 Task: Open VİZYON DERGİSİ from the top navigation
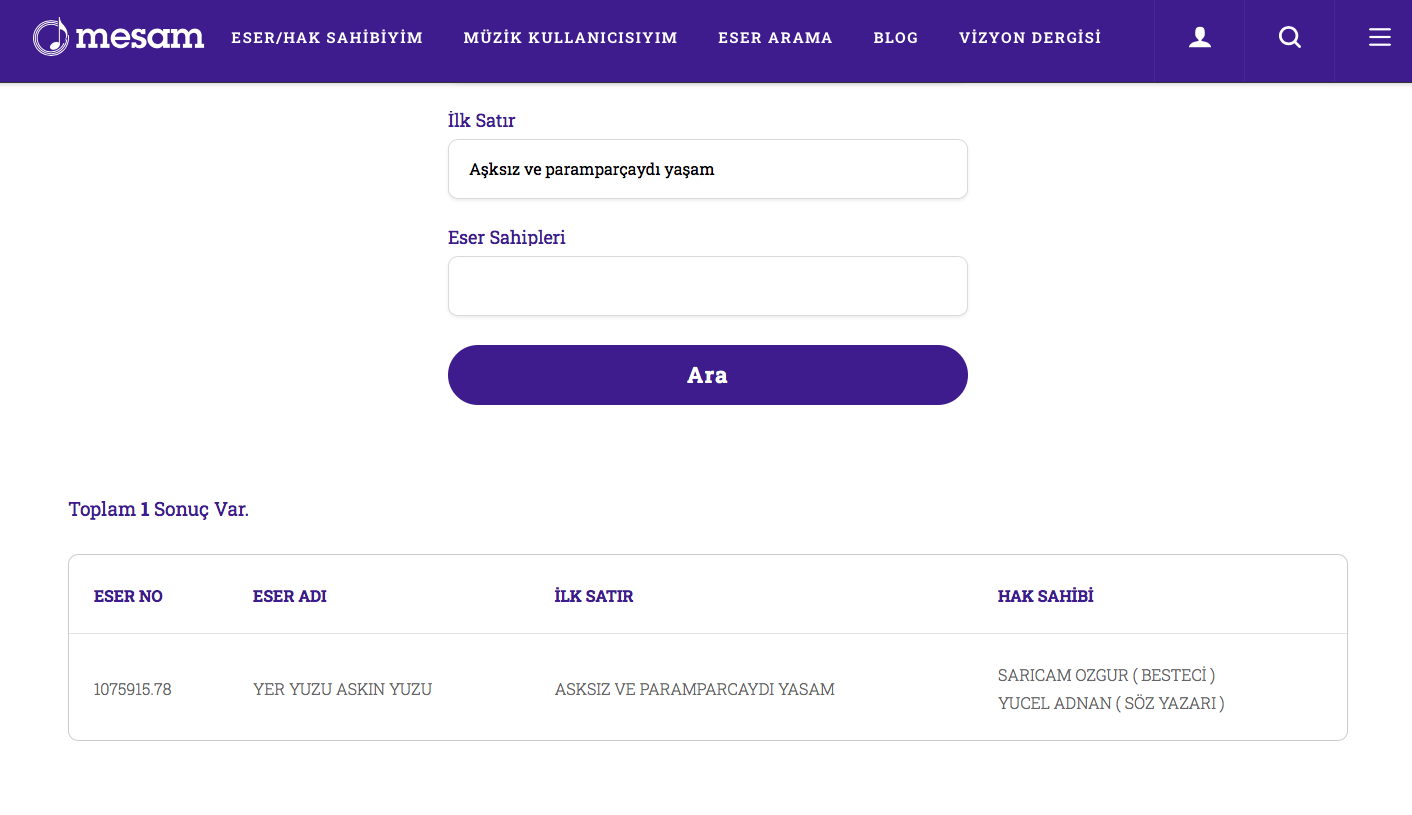click(x=1029, y=38)
